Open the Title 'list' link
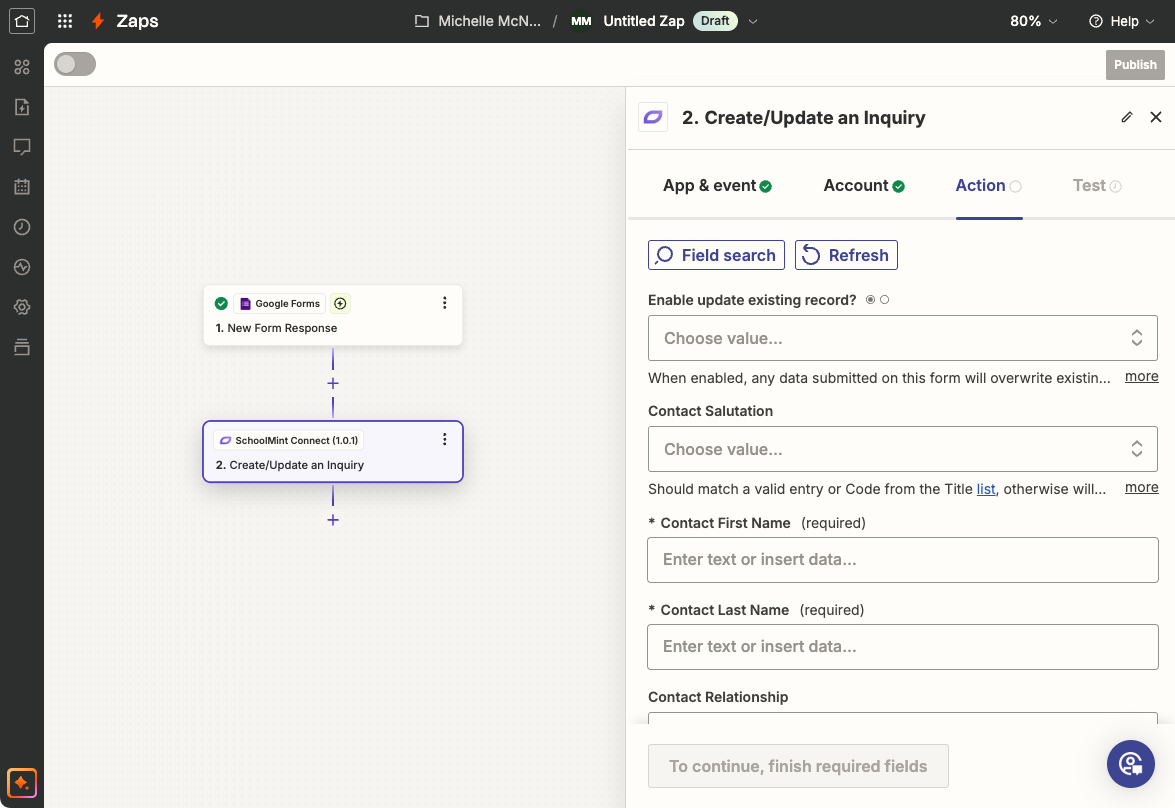 tap(985, 489)
